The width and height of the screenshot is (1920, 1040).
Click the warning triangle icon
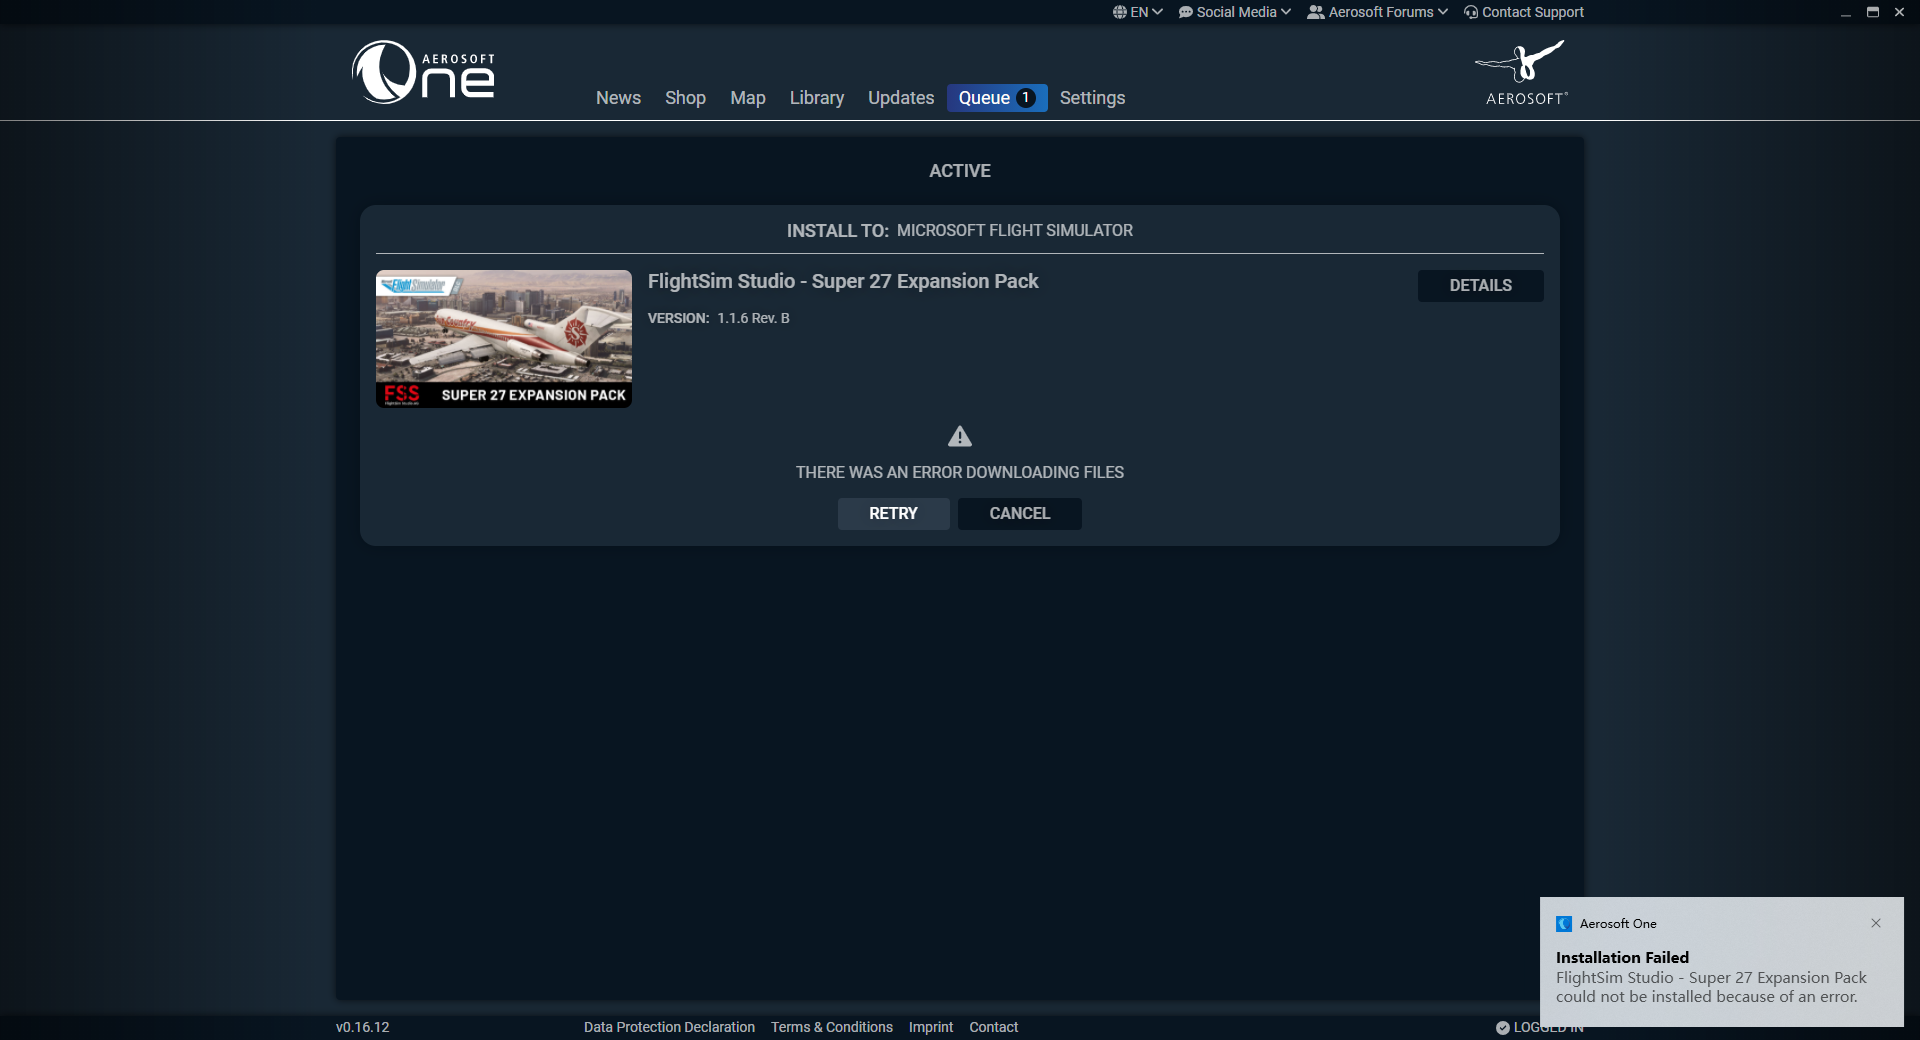[959, 436]
